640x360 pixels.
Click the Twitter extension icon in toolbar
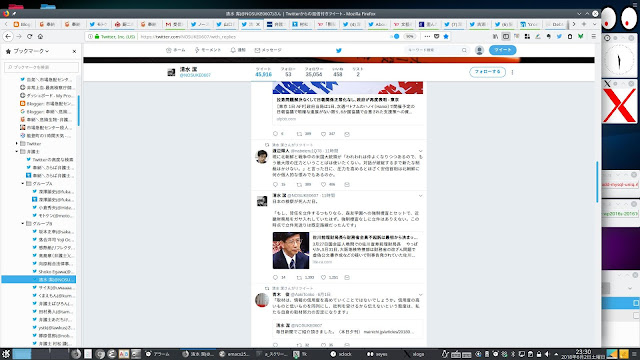coord(559,36)
